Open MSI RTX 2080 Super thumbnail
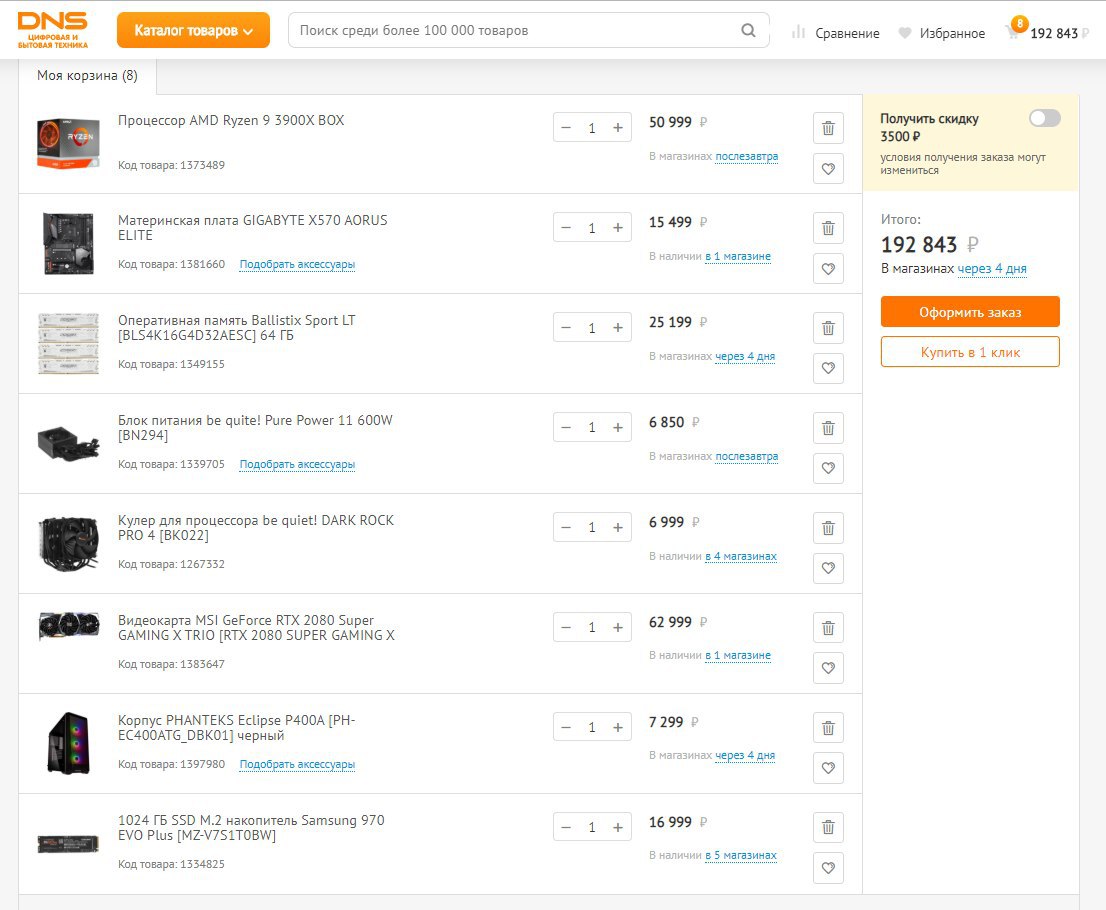The width and height of the screenshot is (1106, 910). [x=68, y=626]
